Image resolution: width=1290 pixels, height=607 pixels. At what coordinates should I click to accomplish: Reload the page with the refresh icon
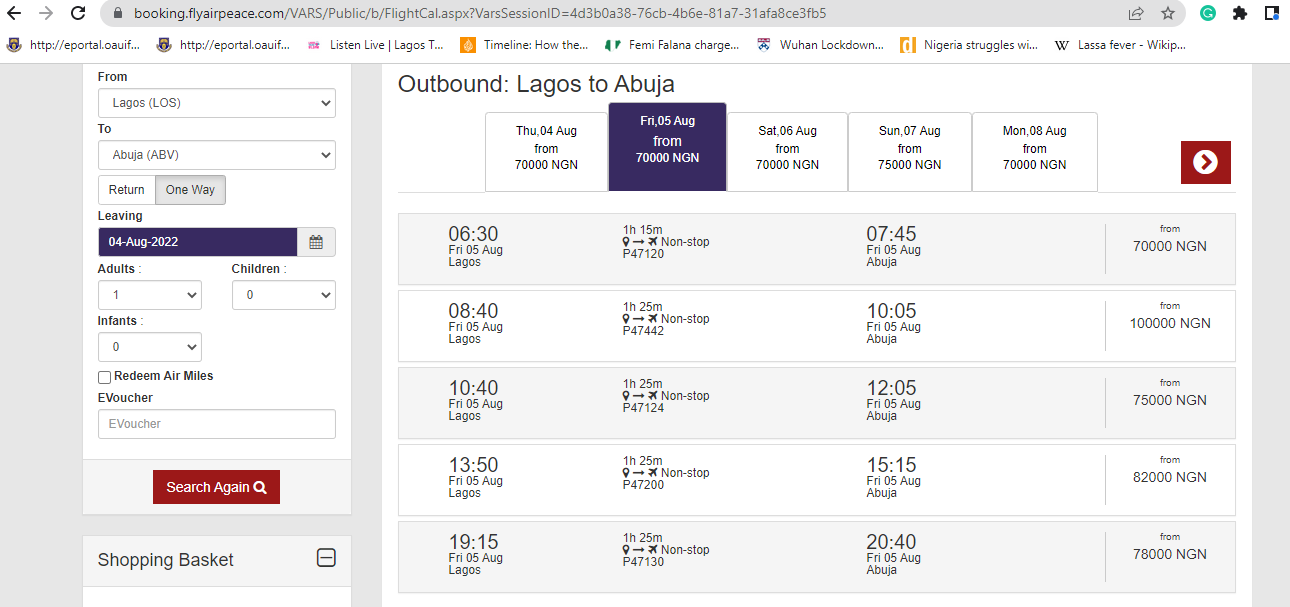[x=78, y=13]
